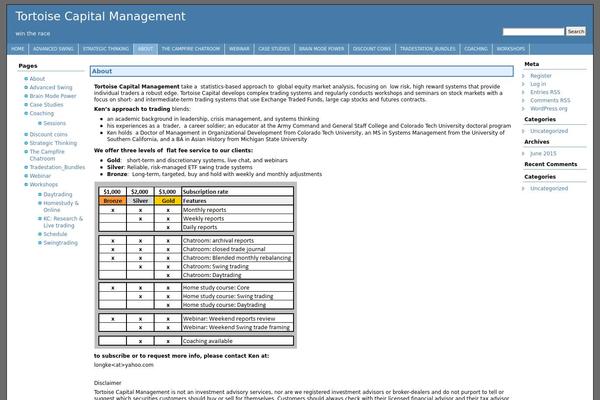Image resolution: width=600 pixels, height=400 pixels.
Task: Open the WordPress.org link
Action: 549,109
